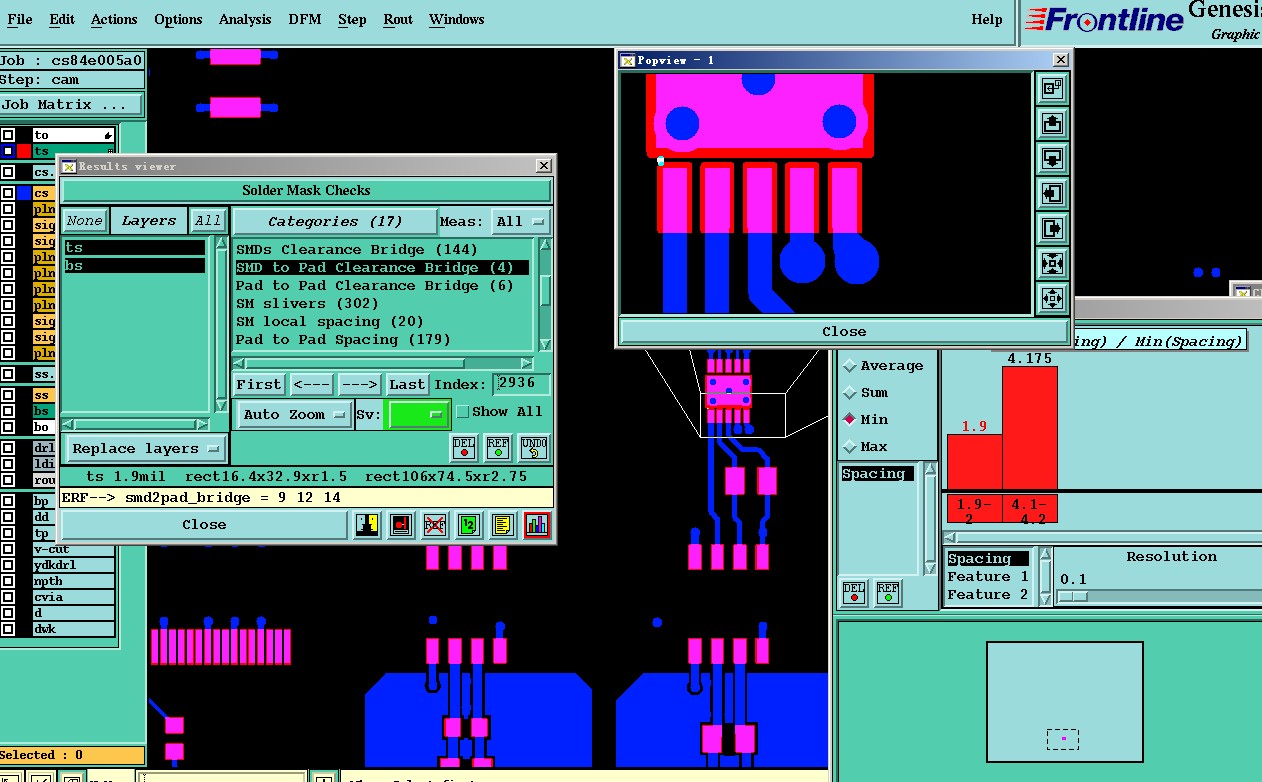
Task: Open the File menu
Action: pyautogui.click(x=19, y=19)
